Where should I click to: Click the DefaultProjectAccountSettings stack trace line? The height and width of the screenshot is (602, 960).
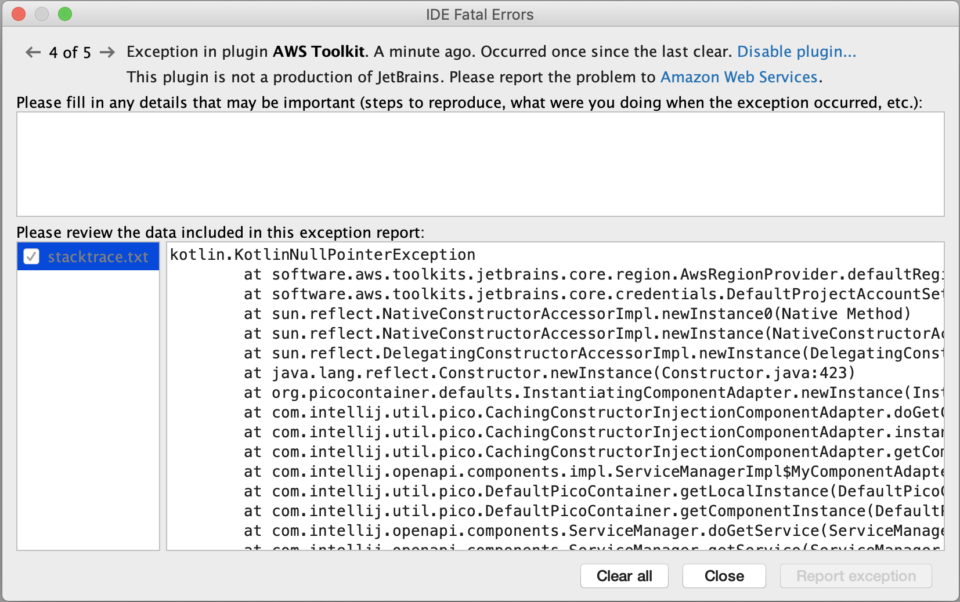(x=593, y=294)
